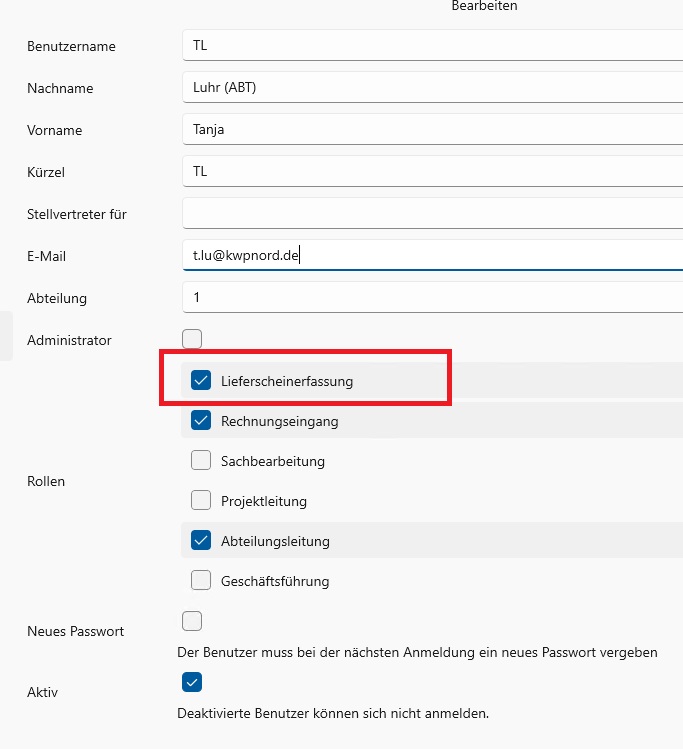Click the Bearbeiten heading at the top
This screenshot has width=683, height=749.
[484, 7]
